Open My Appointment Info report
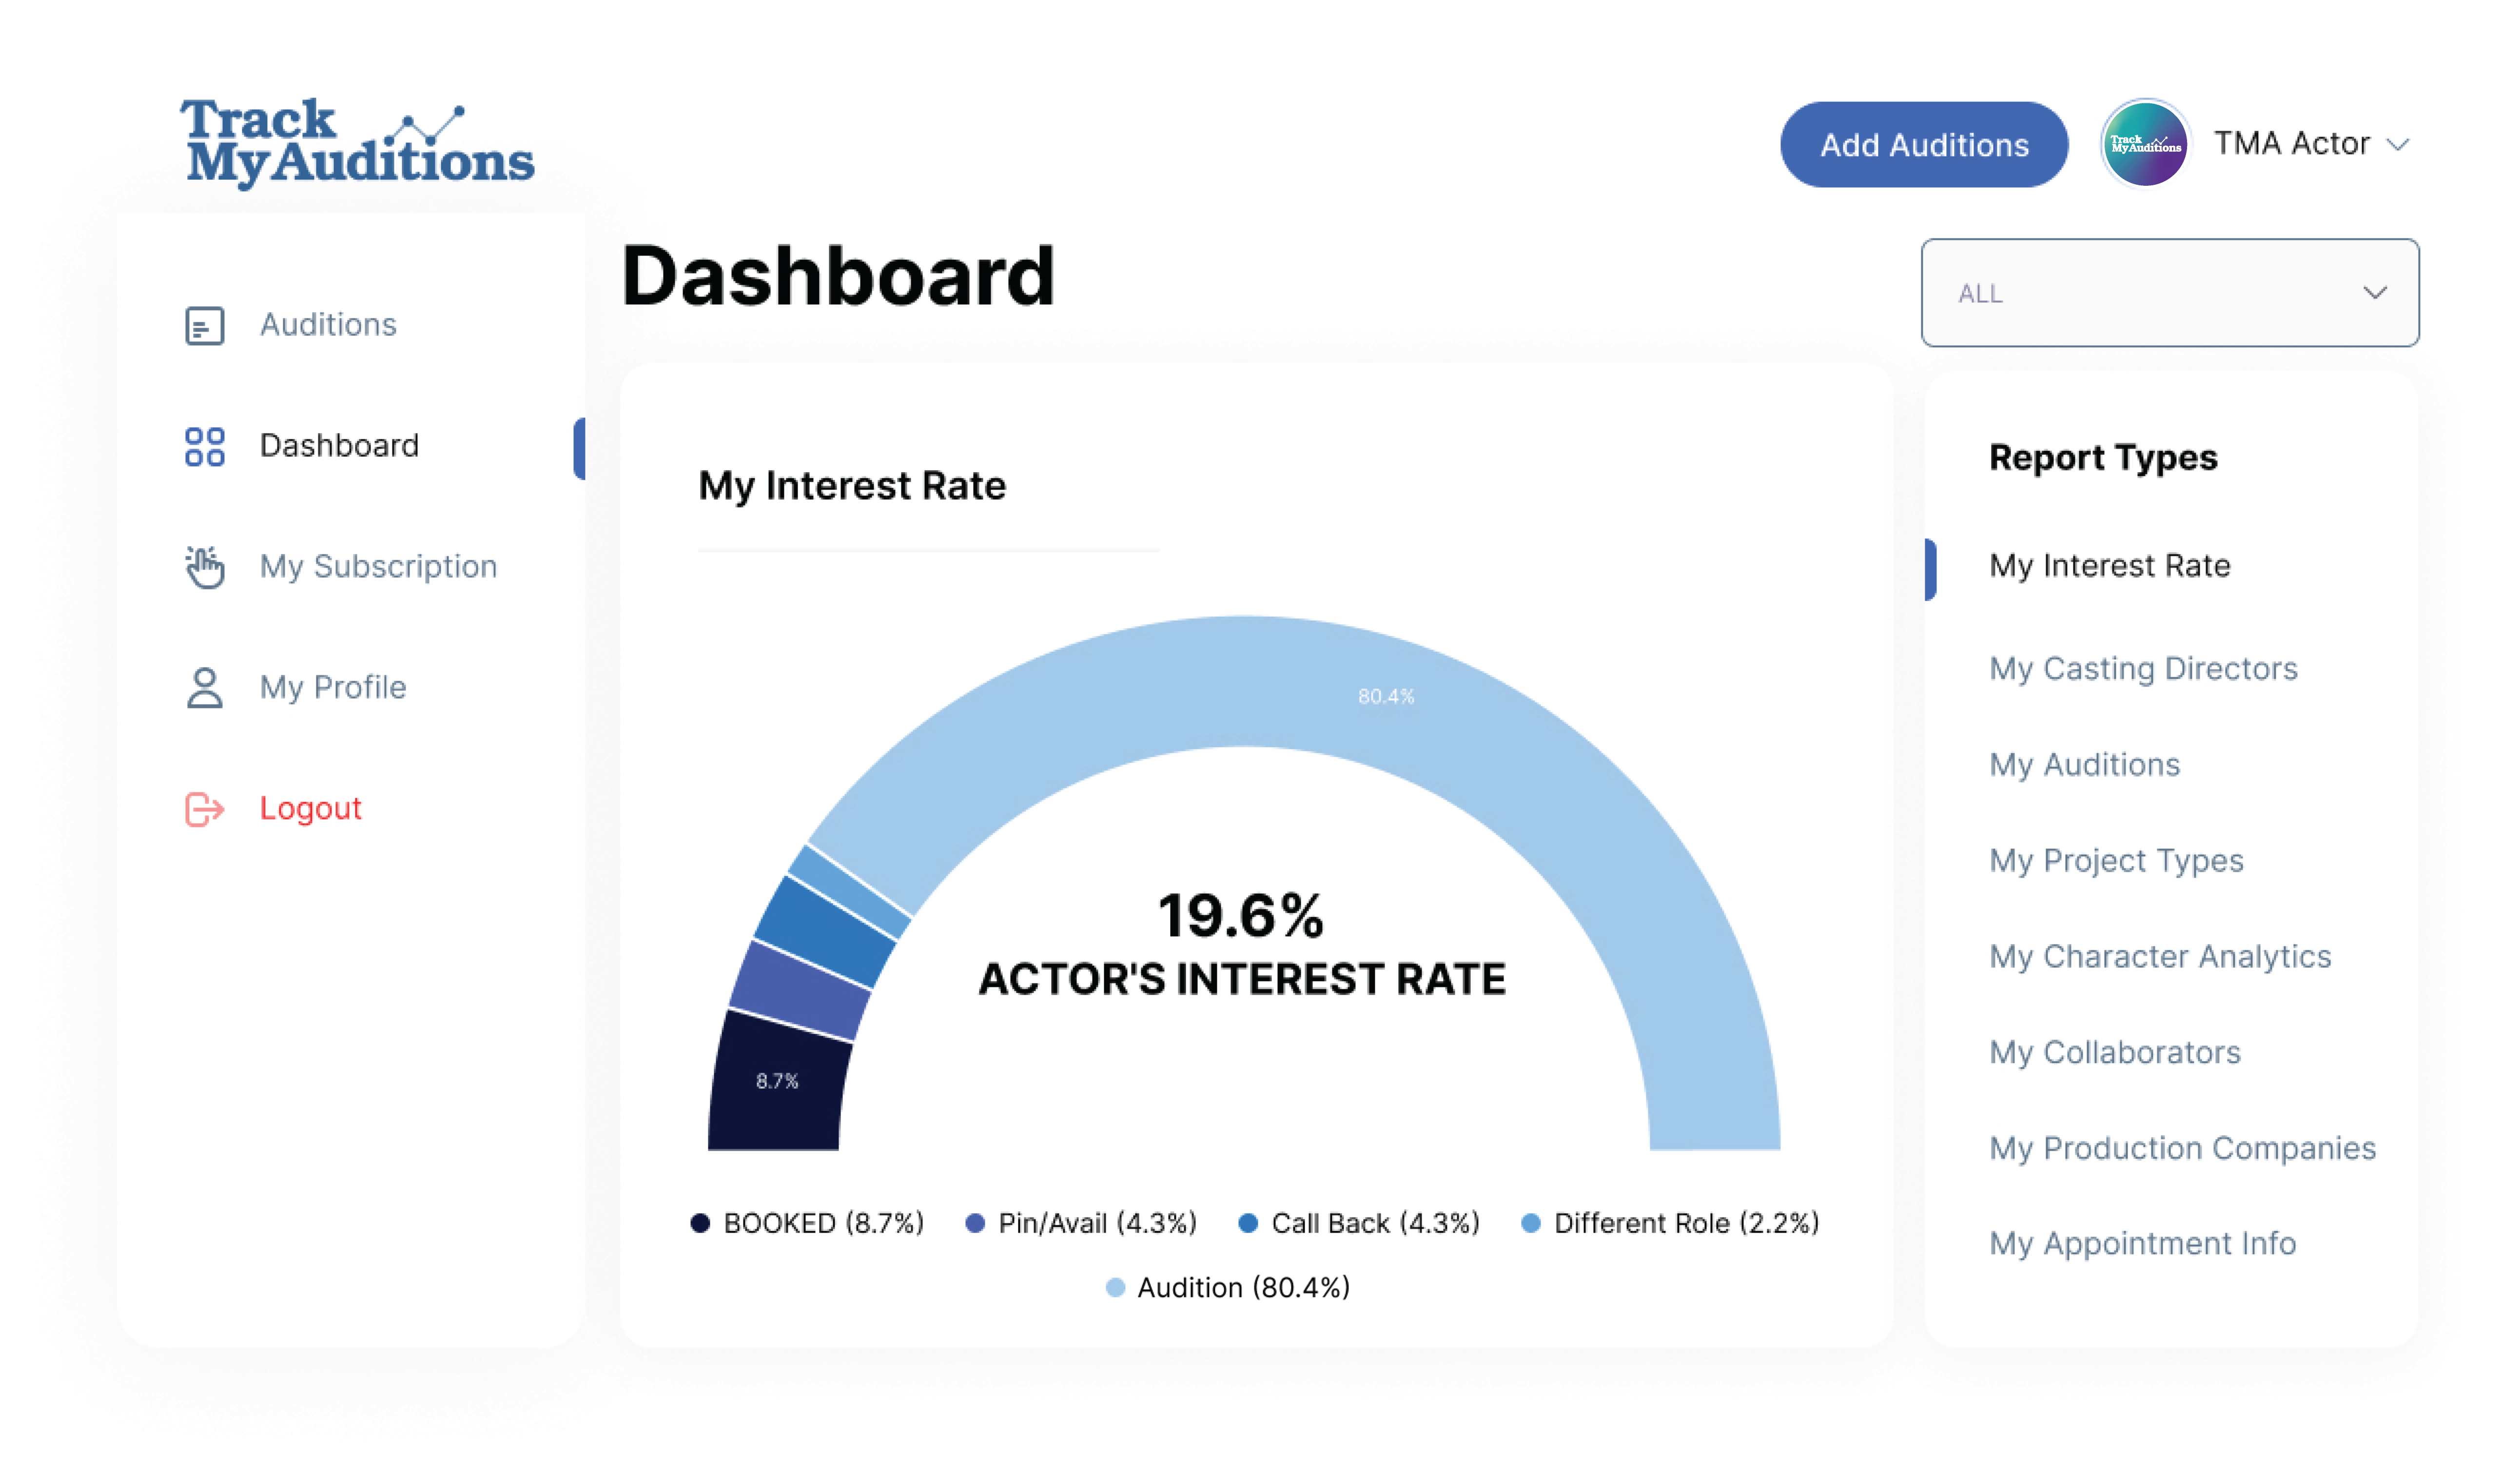The image size is (2520, 1473). tap(2142, 1244)
